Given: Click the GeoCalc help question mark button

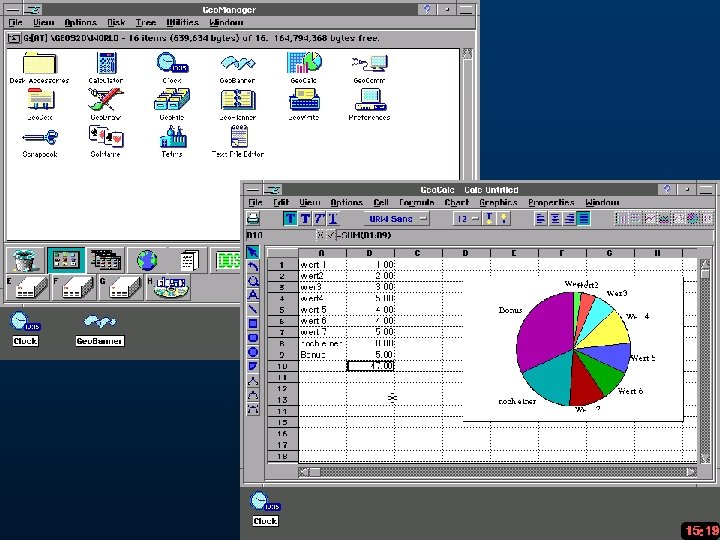Looking at the screenshot, I should [667, 189].
